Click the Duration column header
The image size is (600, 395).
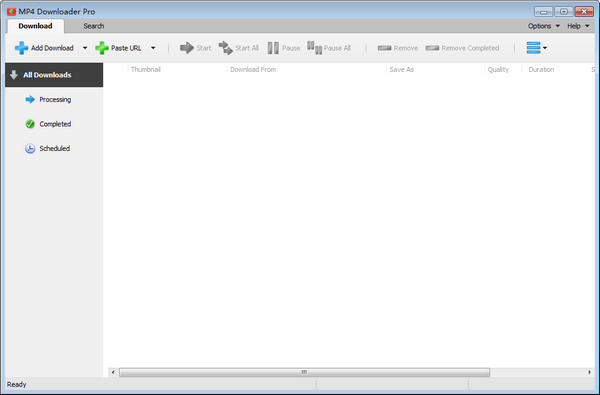pyautogui.click(x=541, y=69)
